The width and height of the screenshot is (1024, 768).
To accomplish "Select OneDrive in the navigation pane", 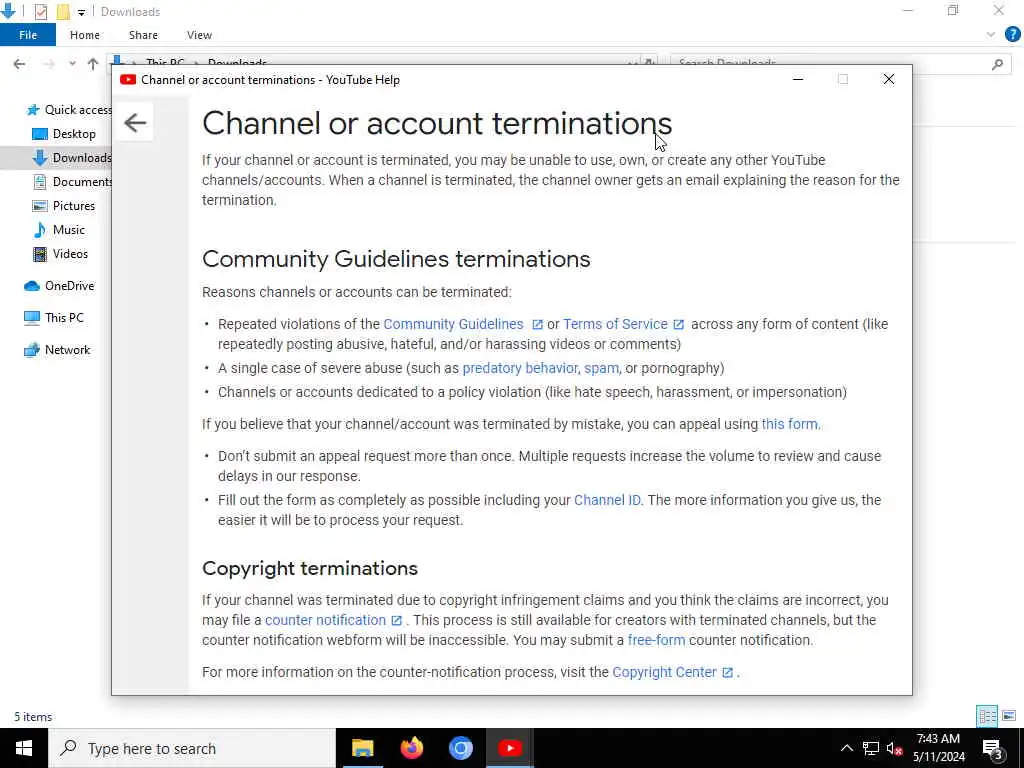I will pyautogui.click(x=59, y=286).
